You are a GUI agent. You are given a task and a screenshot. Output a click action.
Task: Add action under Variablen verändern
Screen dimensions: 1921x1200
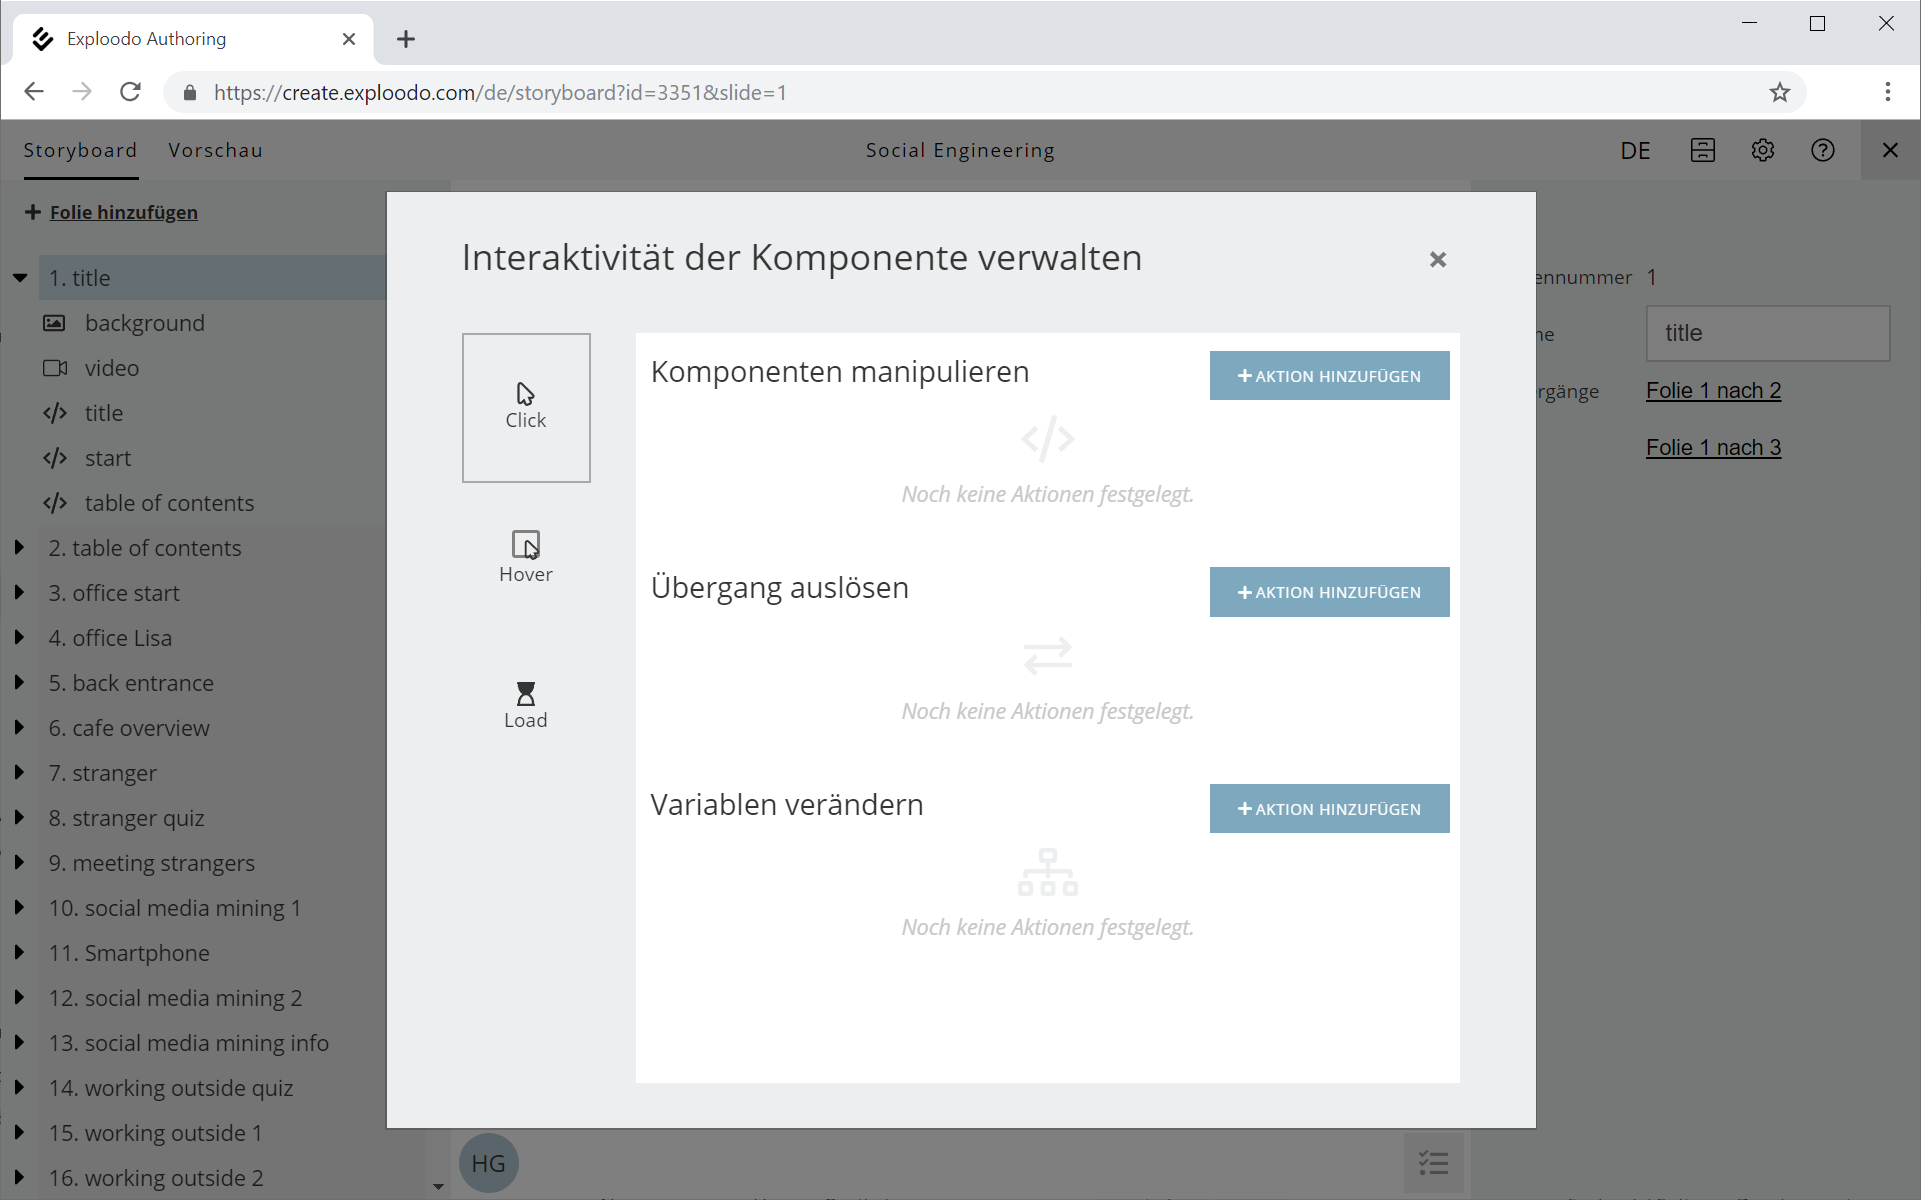click(x=1329, y=809)
